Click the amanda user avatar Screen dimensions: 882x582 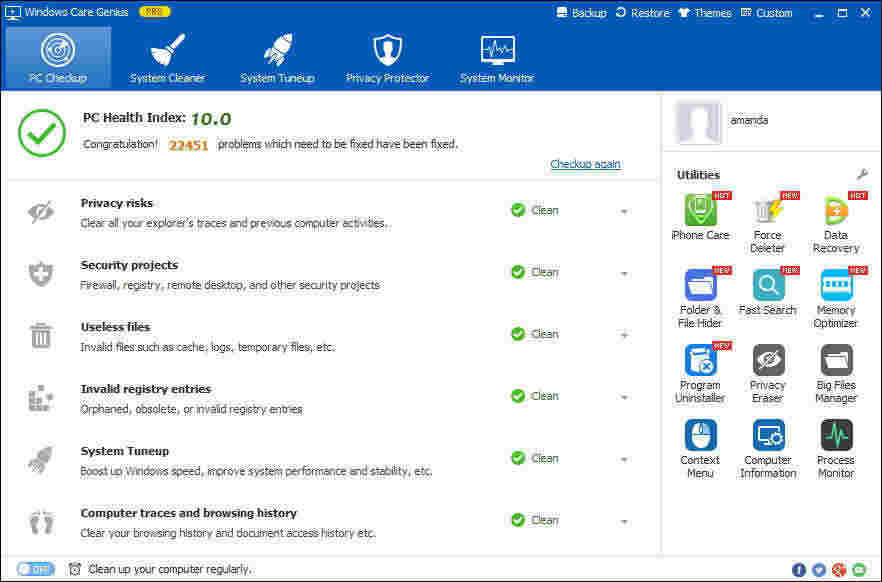click(x=698, y=121)
